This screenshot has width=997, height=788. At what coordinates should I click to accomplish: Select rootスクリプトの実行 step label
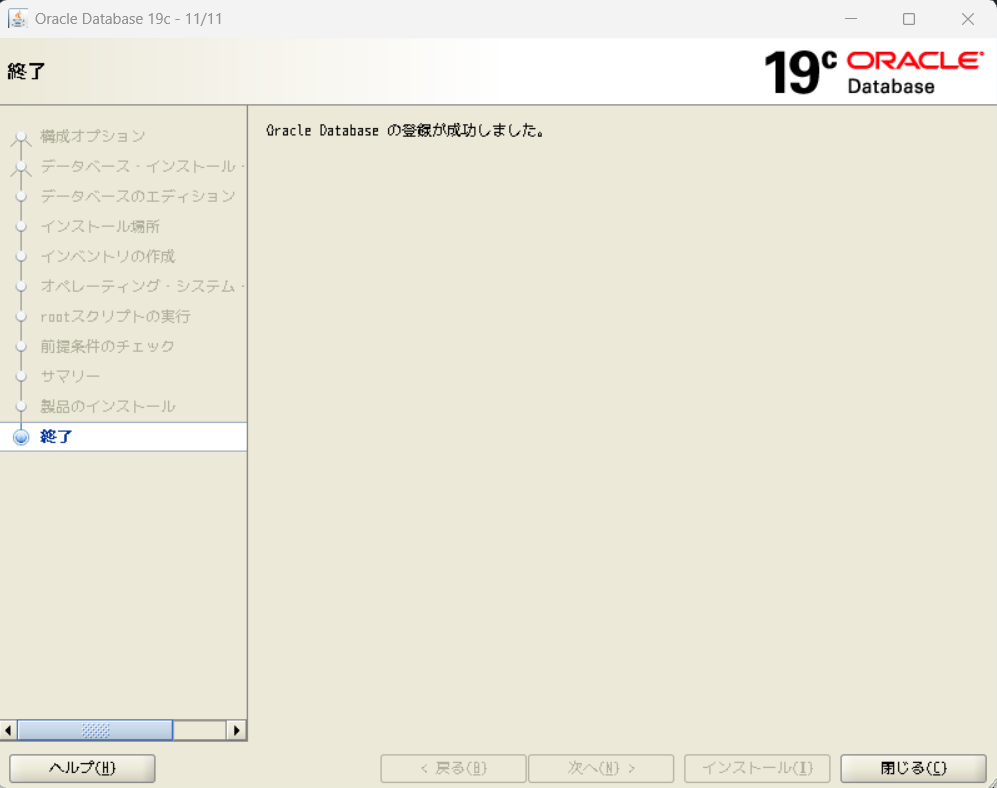(x=115, y=316)
